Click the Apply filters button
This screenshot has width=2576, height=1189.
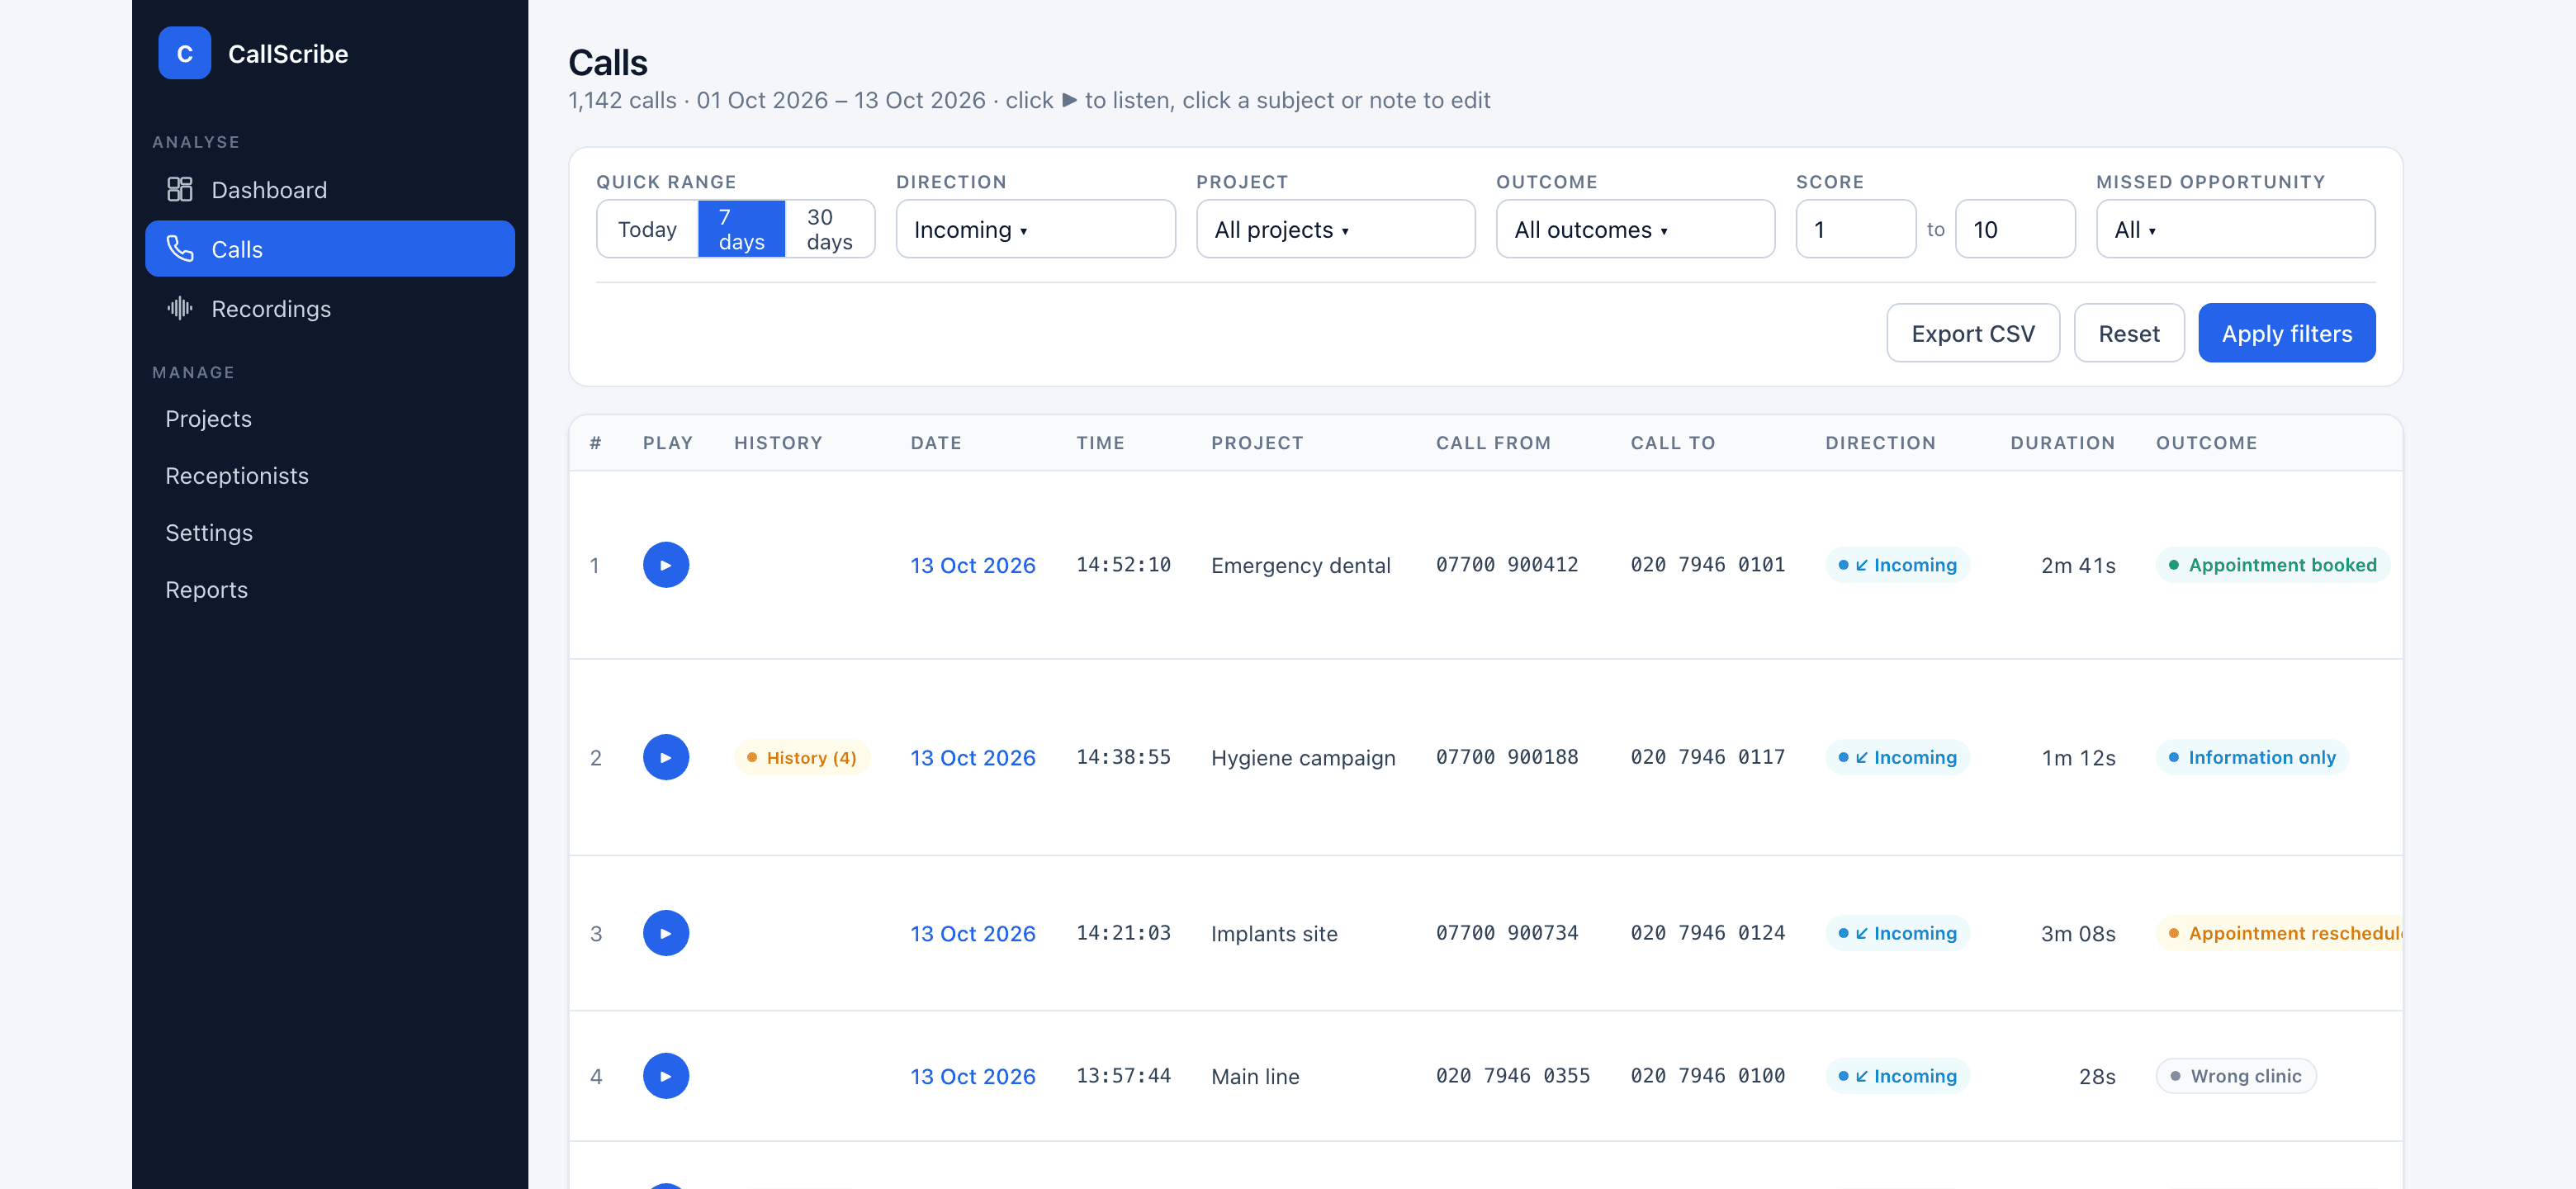(2286, 333)
